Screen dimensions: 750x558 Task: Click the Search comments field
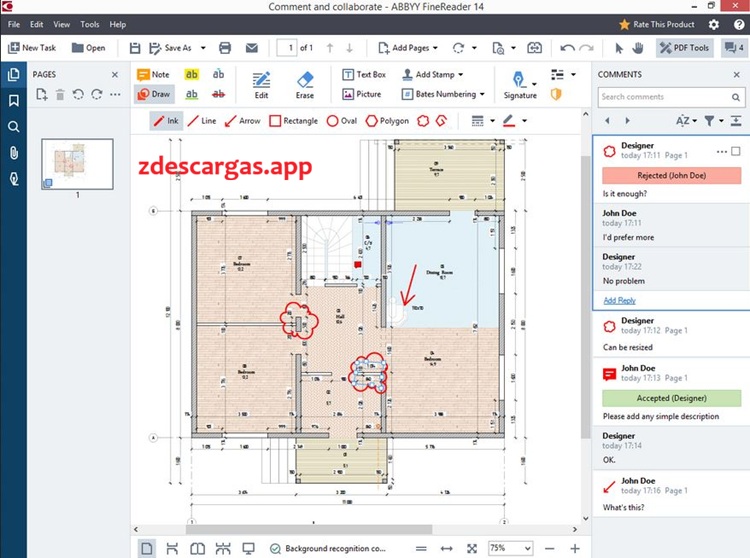pos(671,97)
